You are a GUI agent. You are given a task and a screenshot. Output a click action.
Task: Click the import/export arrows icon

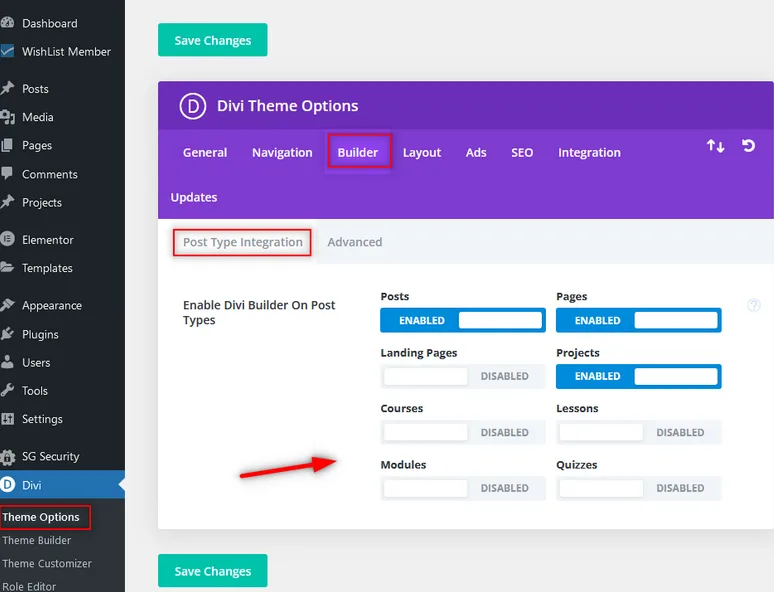pyautogui.click(x=715, y=146)
